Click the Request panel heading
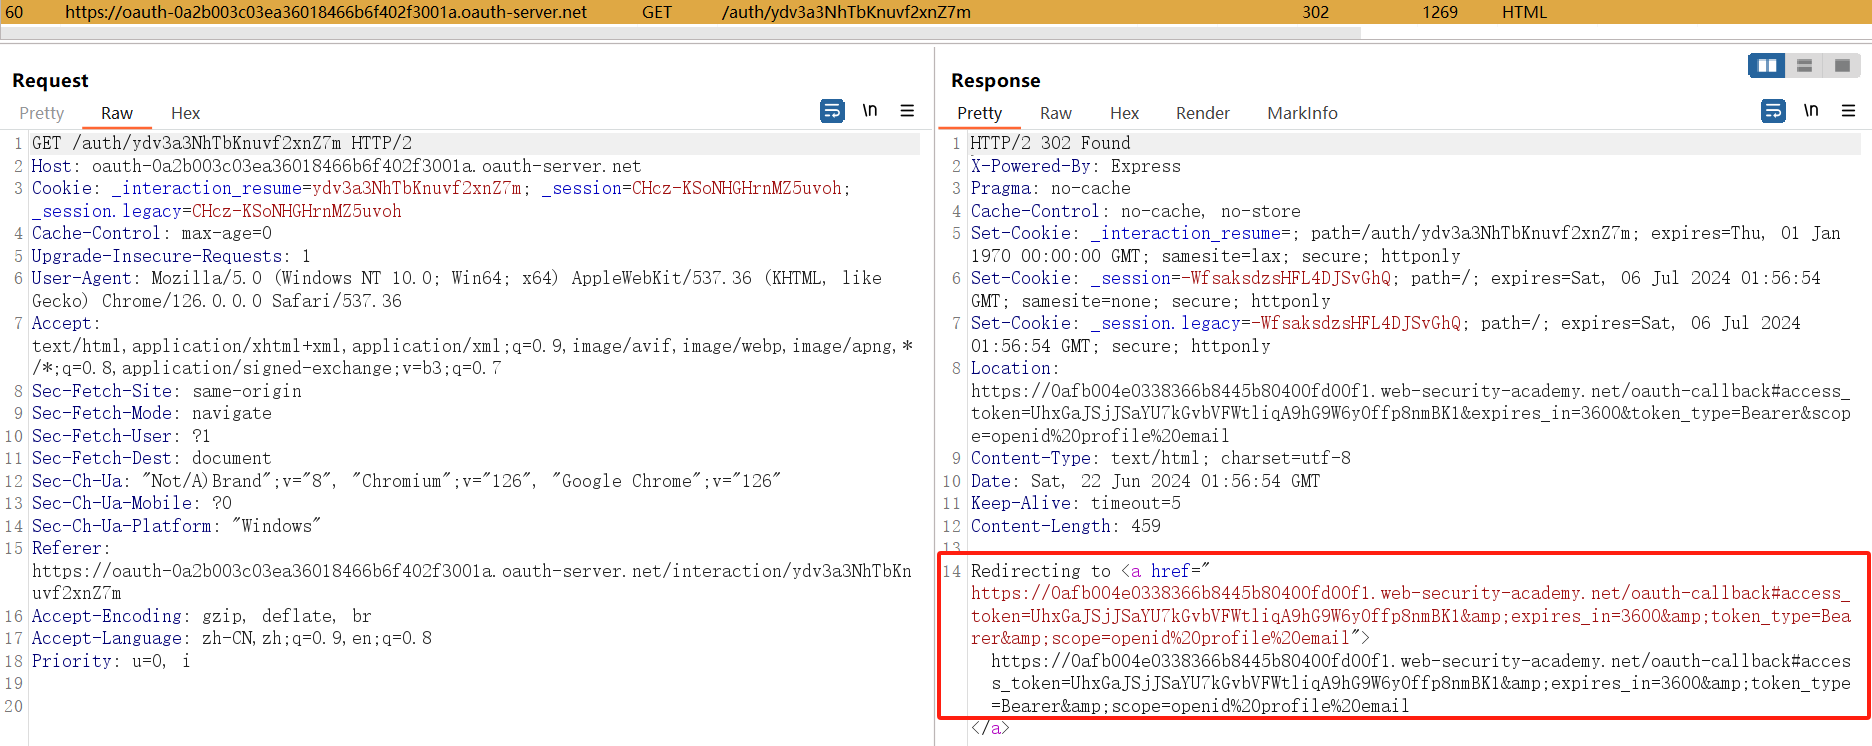This screenshot has width=1872, height=746. (x=50, y=80)
